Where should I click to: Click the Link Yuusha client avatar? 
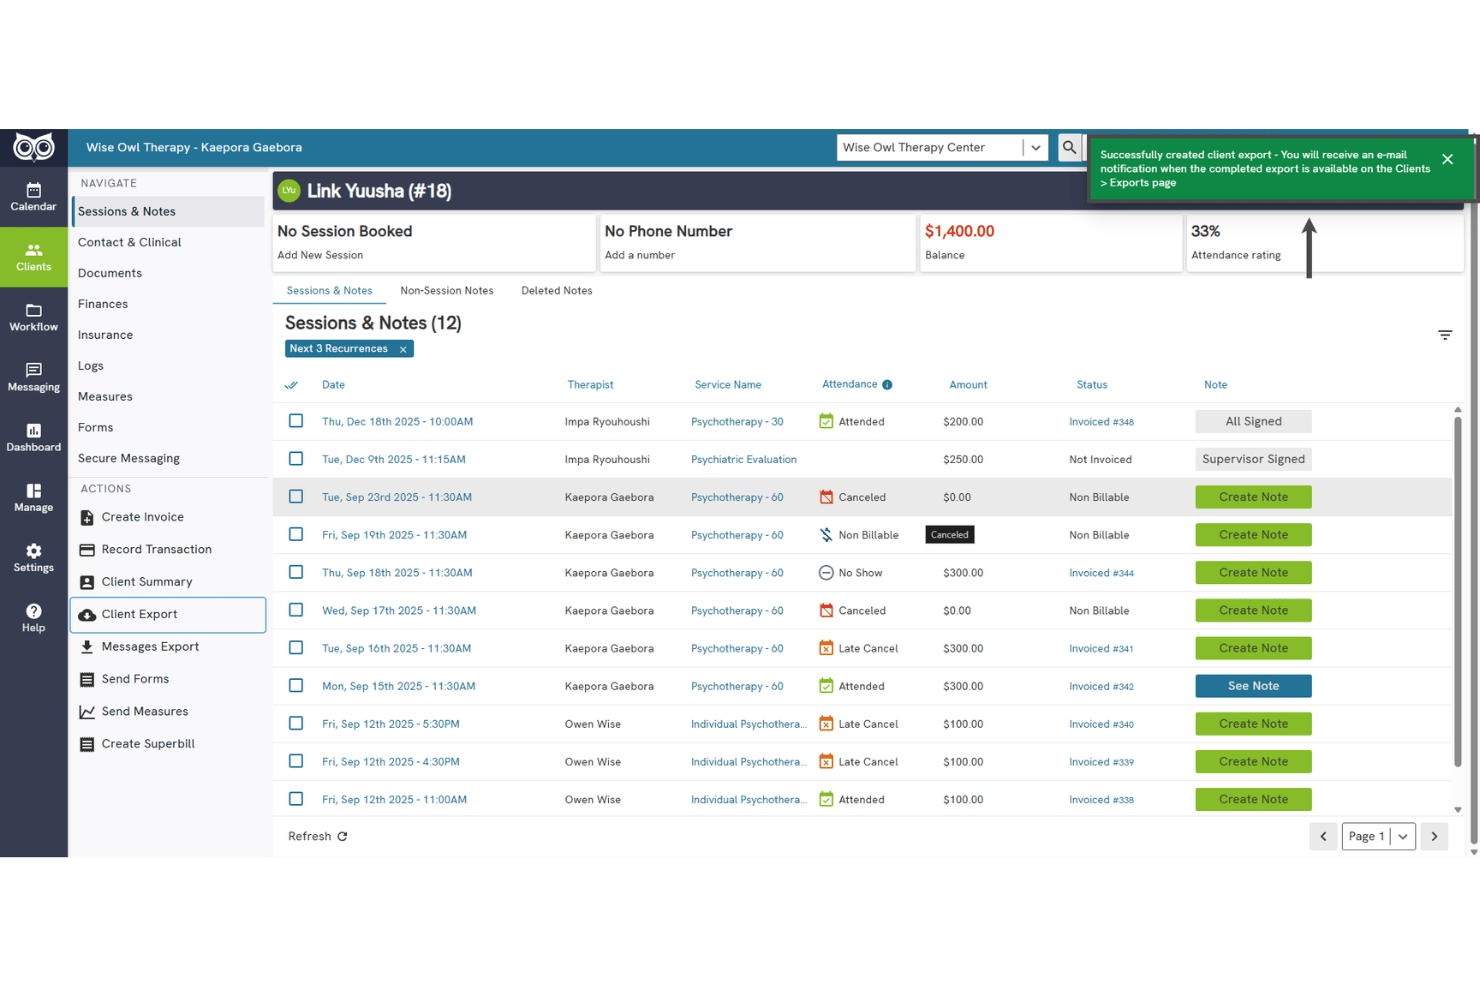(289, 190)
